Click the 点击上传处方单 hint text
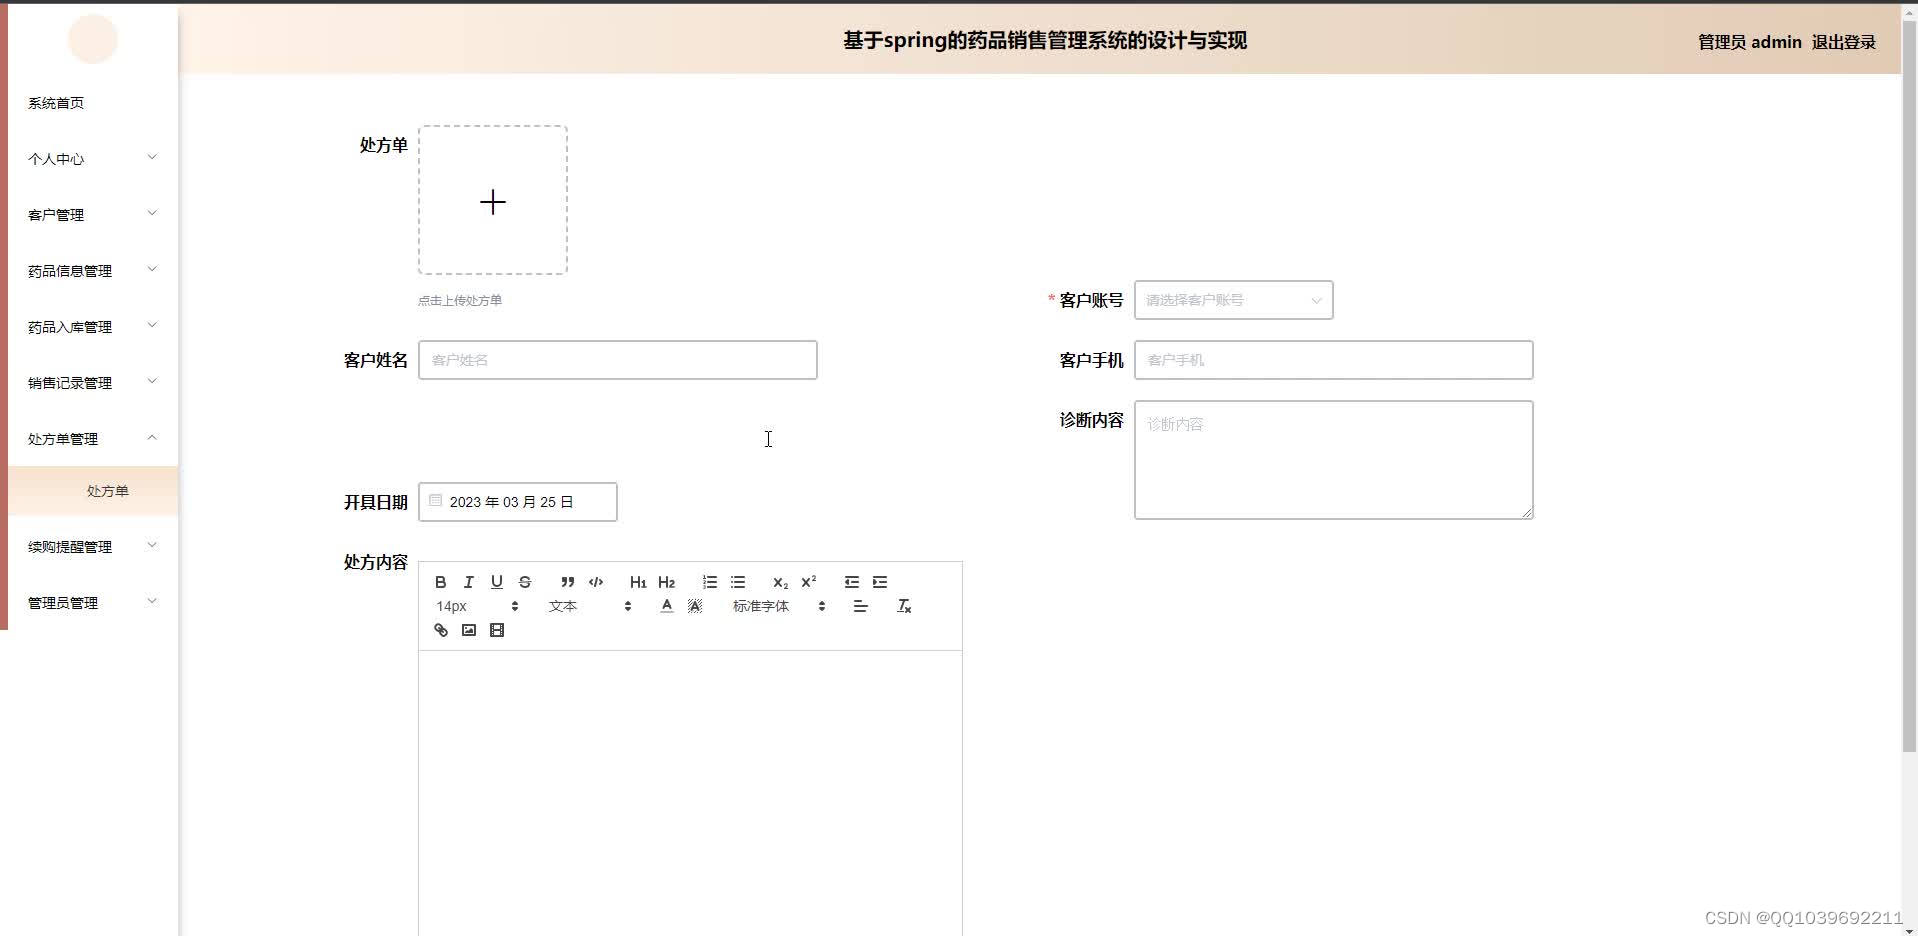This screenshot has width=1918, height=936. 460,300
